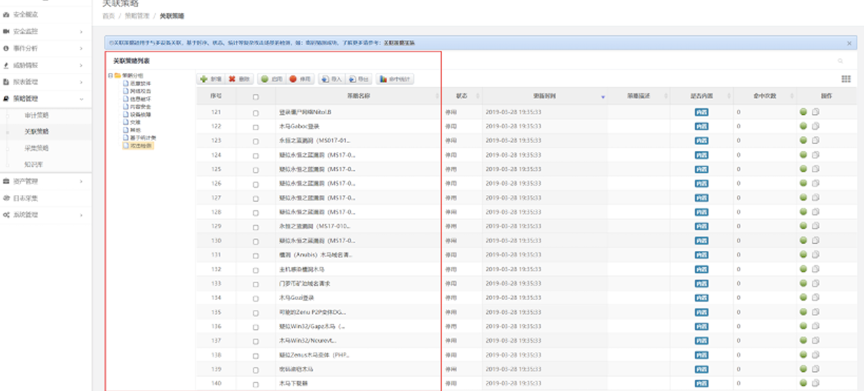Click the green enable icon in row 121
Image resolution: width=864 pixels, height=391 pixels.
coord(803,112)
